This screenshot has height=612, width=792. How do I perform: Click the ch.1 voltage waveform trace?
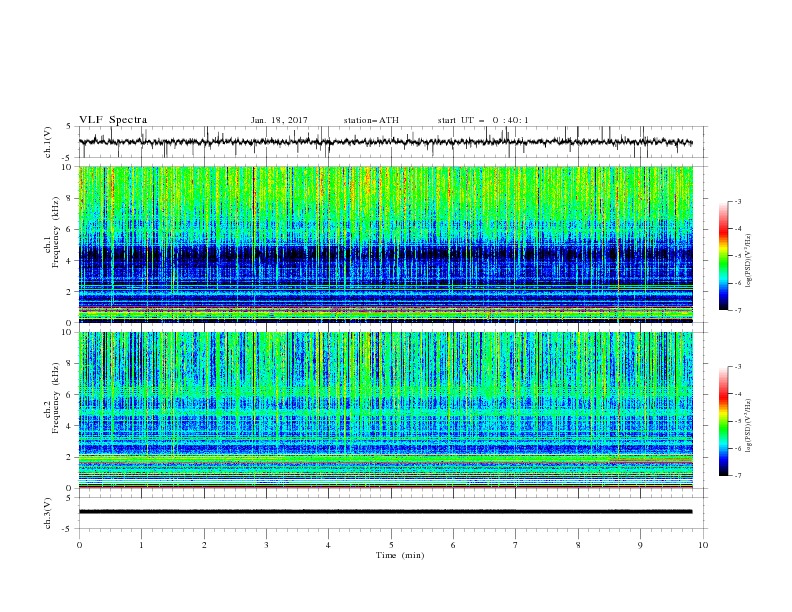pos(385,142)
